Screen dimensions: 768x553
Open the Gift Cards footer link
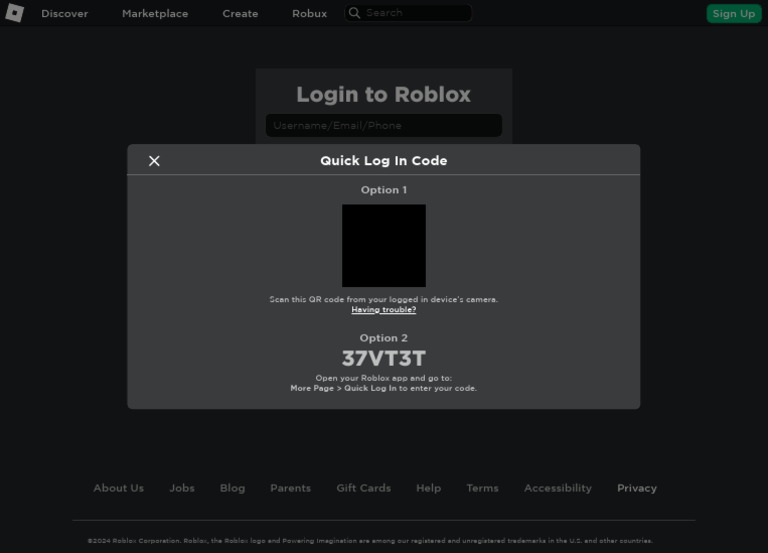(363, 488)
